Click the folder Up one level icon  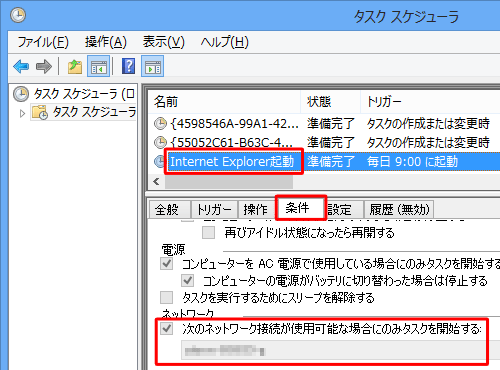[x=75, y=67]
